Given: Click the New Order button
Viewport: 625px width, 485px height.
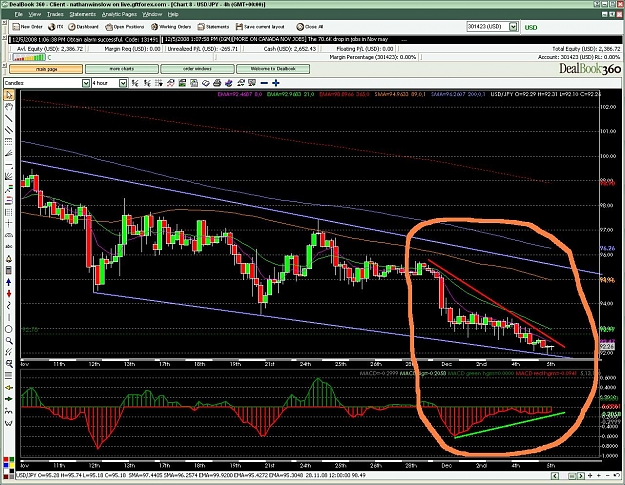Looking at the screenshot, I should (28, 27).
